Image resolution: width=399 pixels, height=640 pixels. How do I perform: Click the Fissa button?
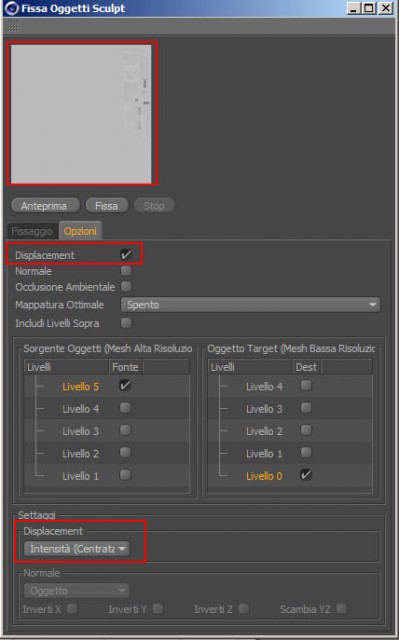[x=106, y=206]
